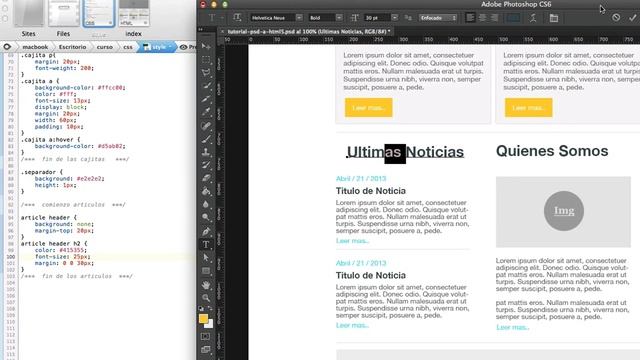Select the Brush tool

pos(206,139)
